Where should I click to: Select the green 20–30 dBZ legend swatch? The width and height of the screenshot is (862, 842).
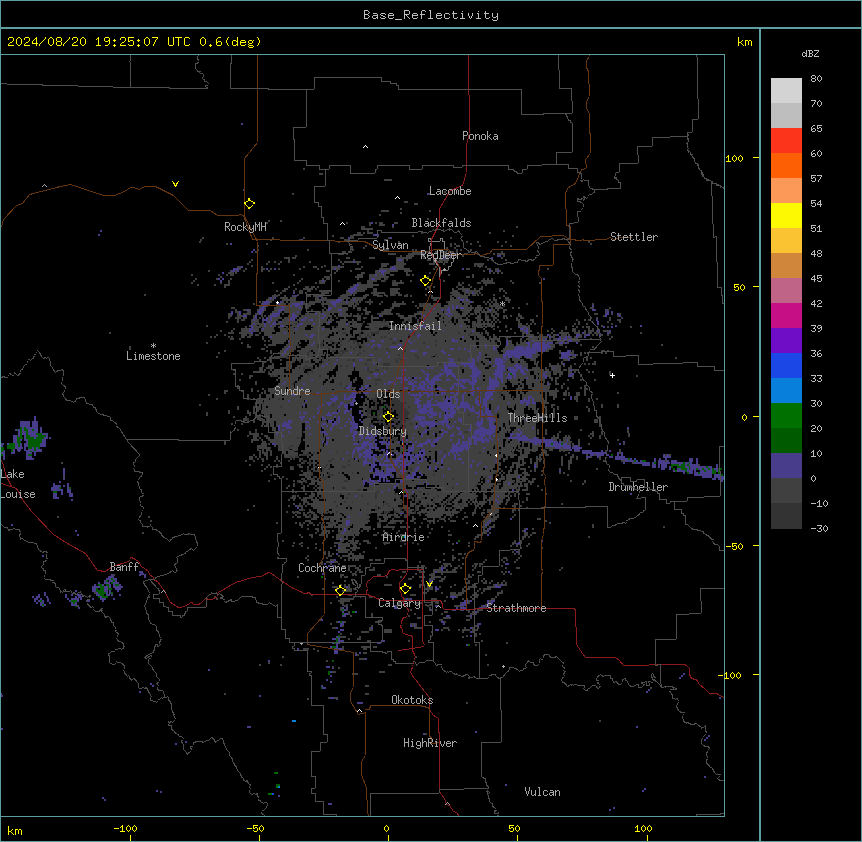(x=786, y=415)
